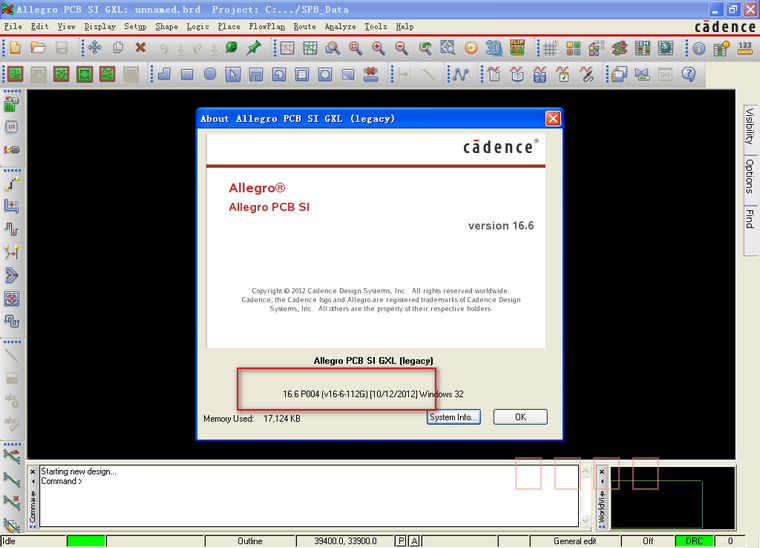Open the 3D viewer icon
Screen dimensions: 760x548
pos(494,47)
